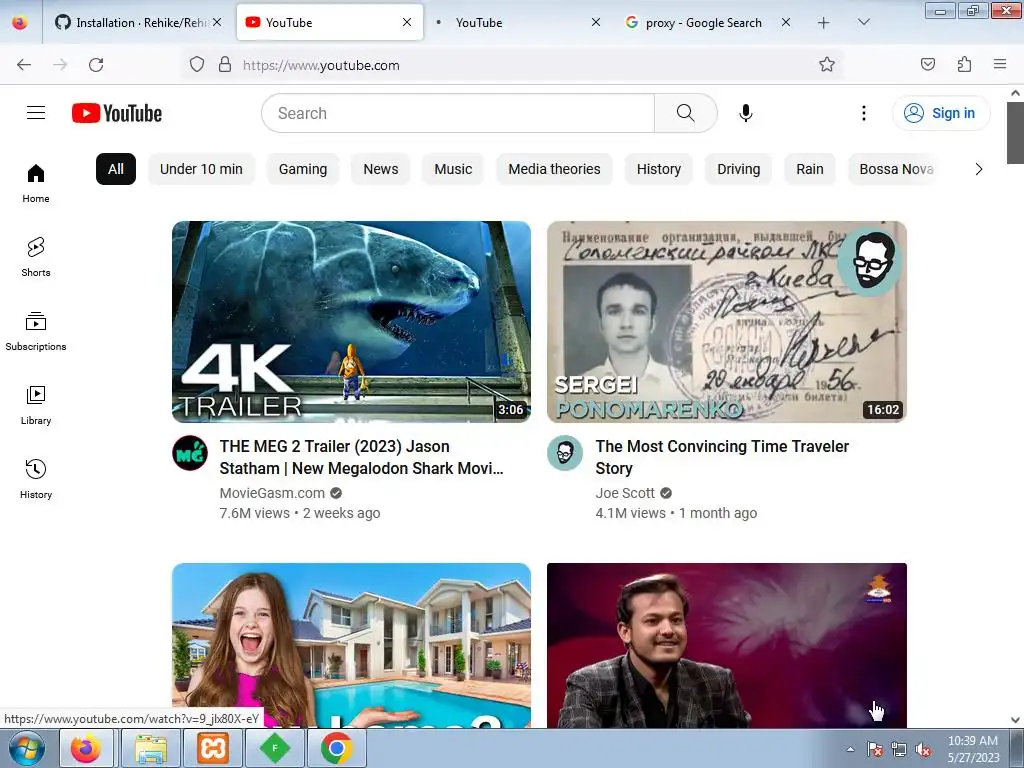This screenshot has height=768, width=1024.
Task: Open the Action Center flag in the tray
Action: tap(874, 749)
